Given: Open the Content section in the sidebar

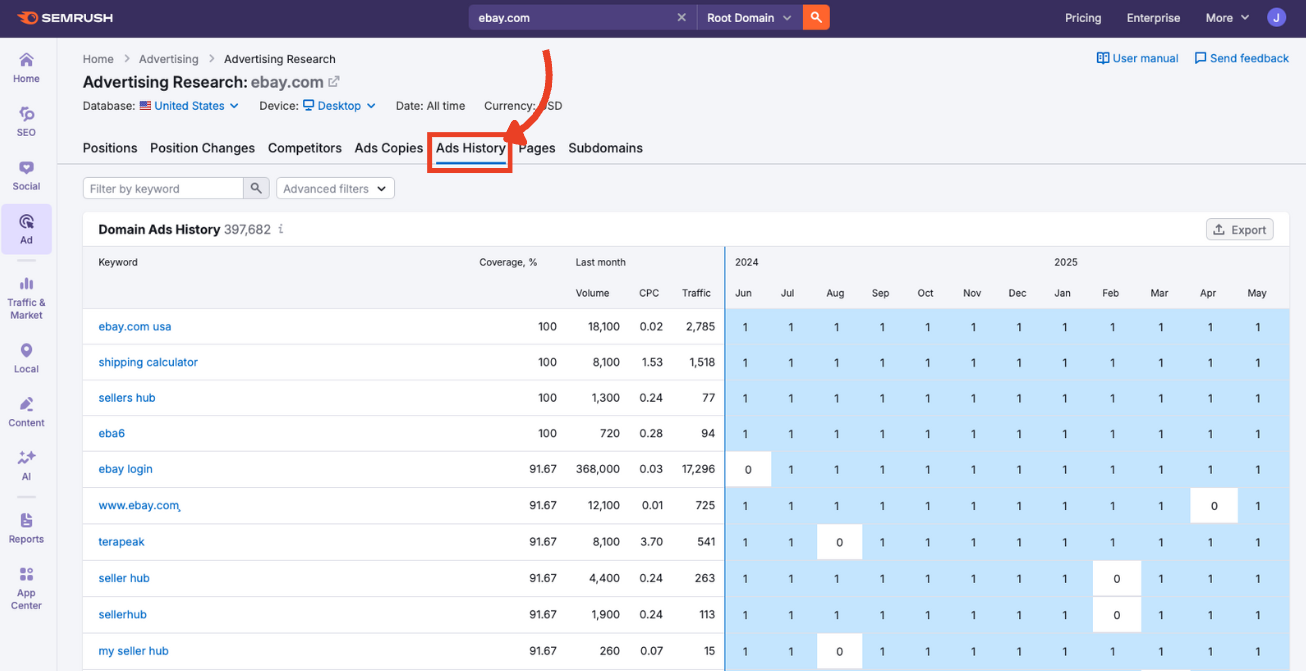Looking at the screenshot, I should tap(26, 410).
